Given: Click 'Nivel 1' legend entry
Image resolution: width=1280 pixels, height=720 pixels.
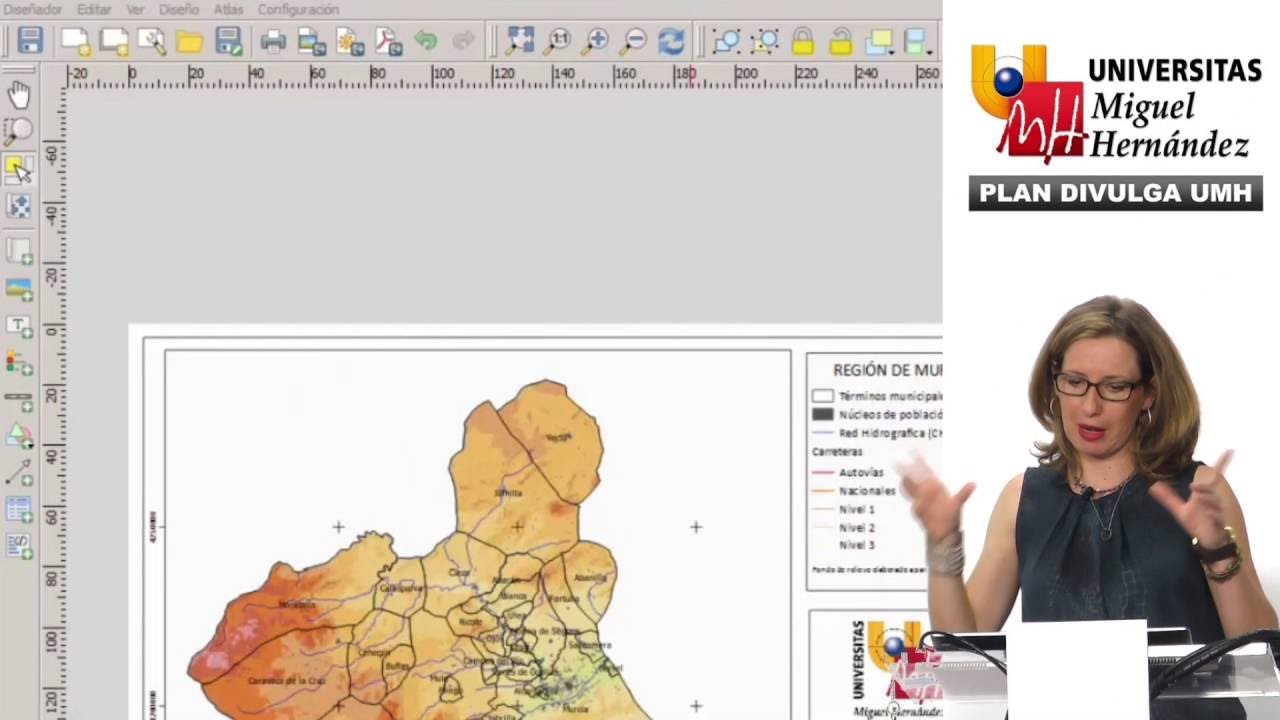Looking at the screenshot, I should 857,509.
